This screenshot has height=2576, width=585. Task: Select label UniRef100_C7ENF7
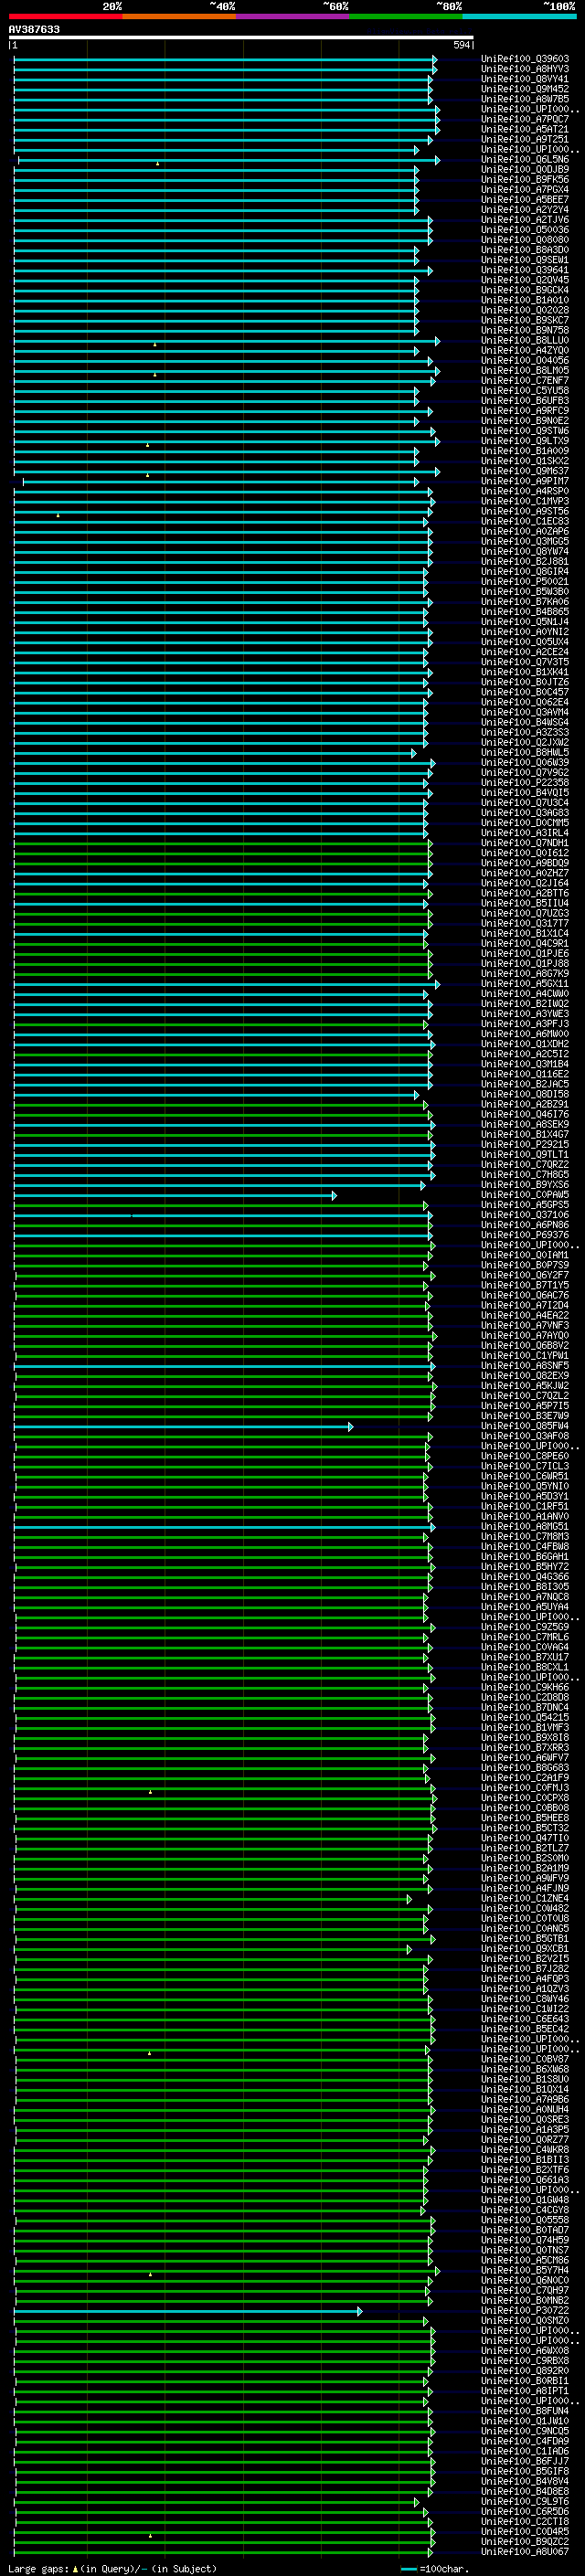tap(525, 380)
